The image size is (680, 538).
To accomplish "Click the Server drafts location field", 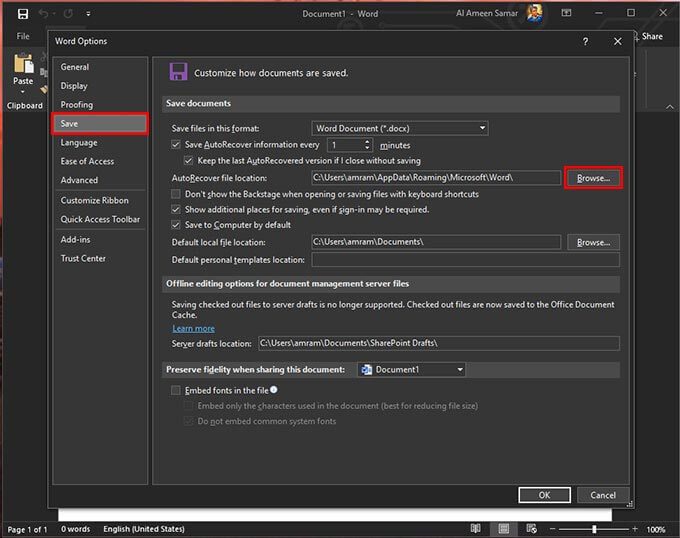I will click(439, 343).
